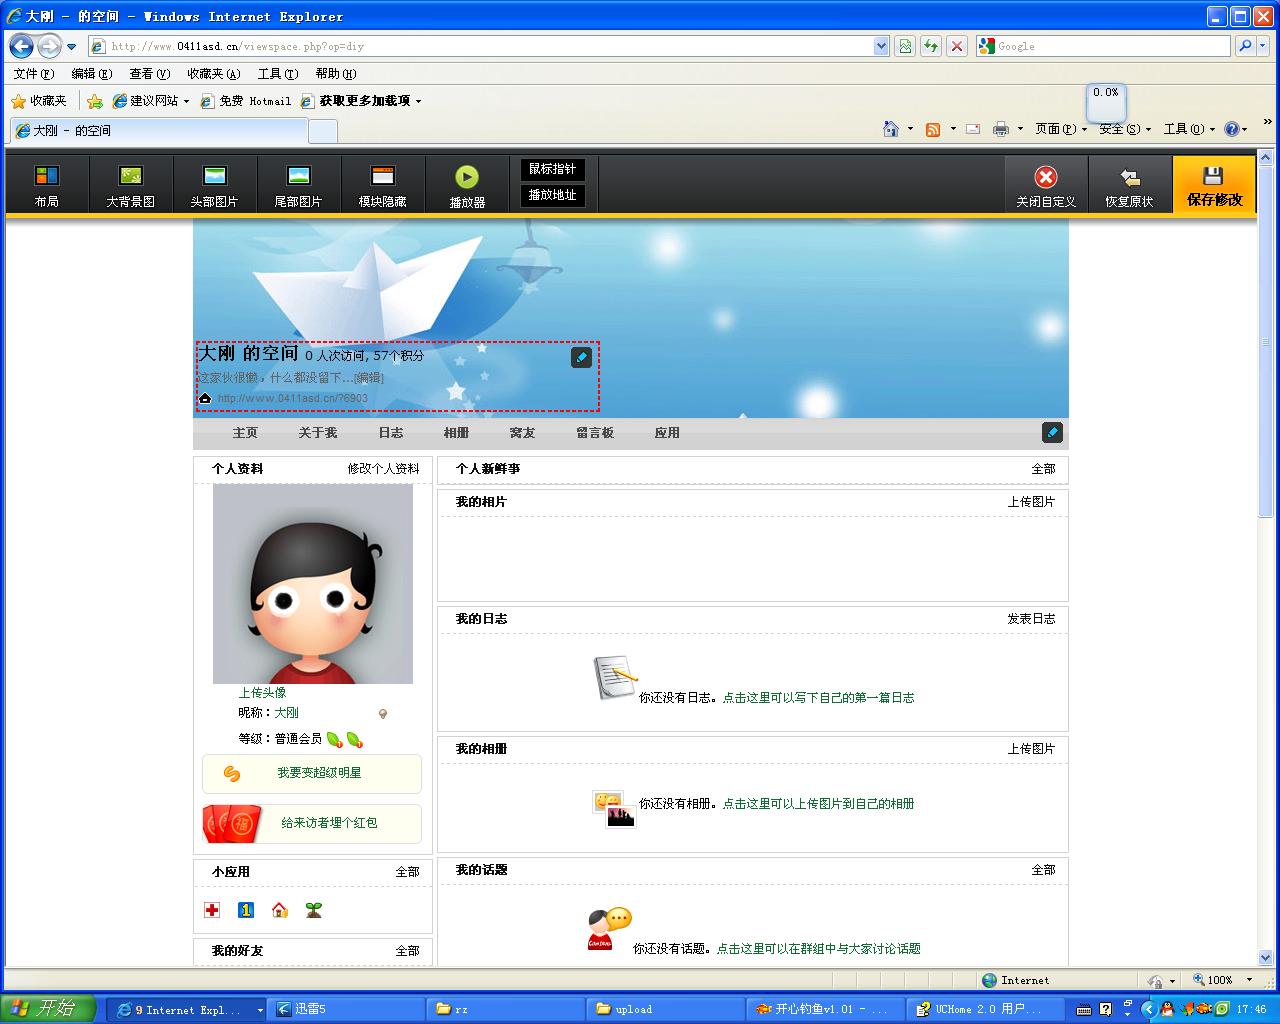Click the 播放地址 button
This screenshot has width=1280, height=1024.
553,195
